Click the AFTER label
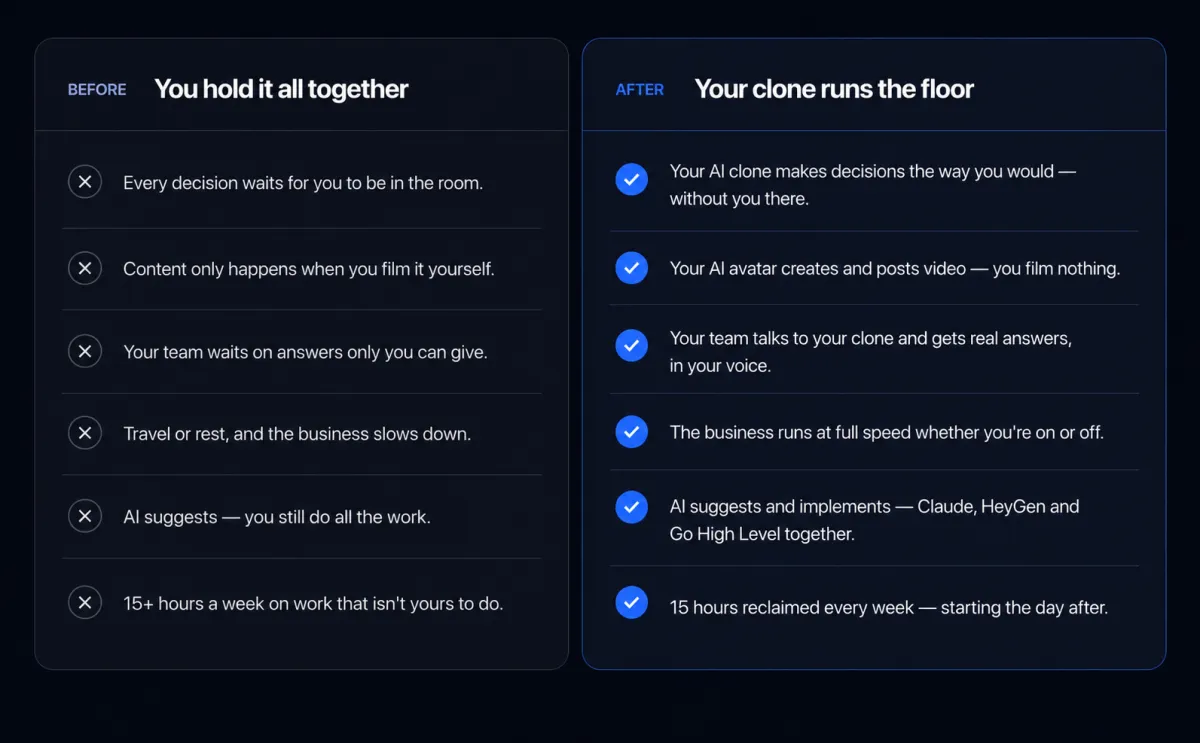This screenshot has height=743, width=1200. coord(640,90)
